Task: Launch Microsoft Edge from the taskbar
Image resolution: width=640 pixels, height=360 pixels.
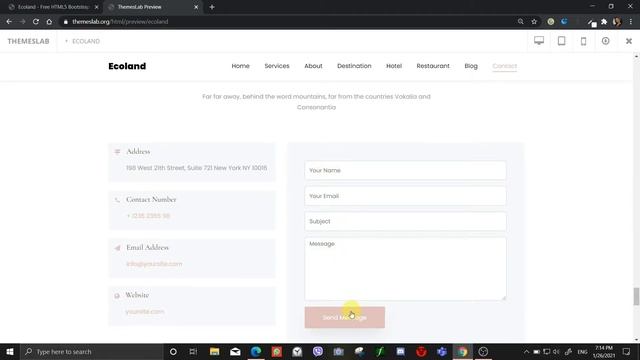Action: click(256, 351)
